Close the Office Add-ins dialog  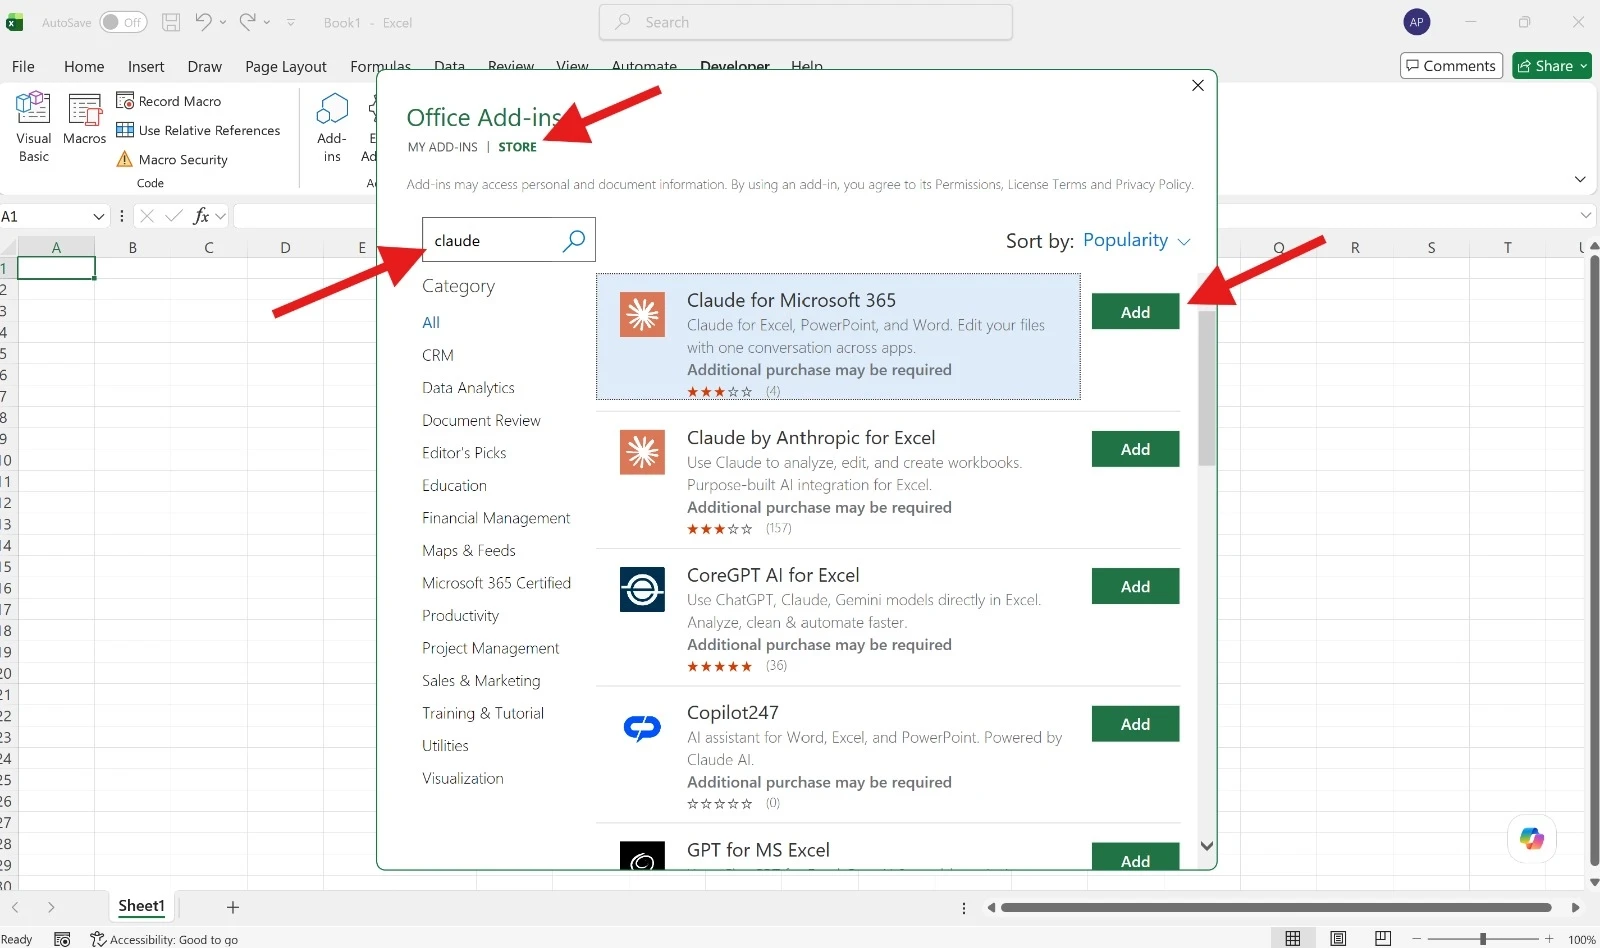click(x=1198, y=86)
